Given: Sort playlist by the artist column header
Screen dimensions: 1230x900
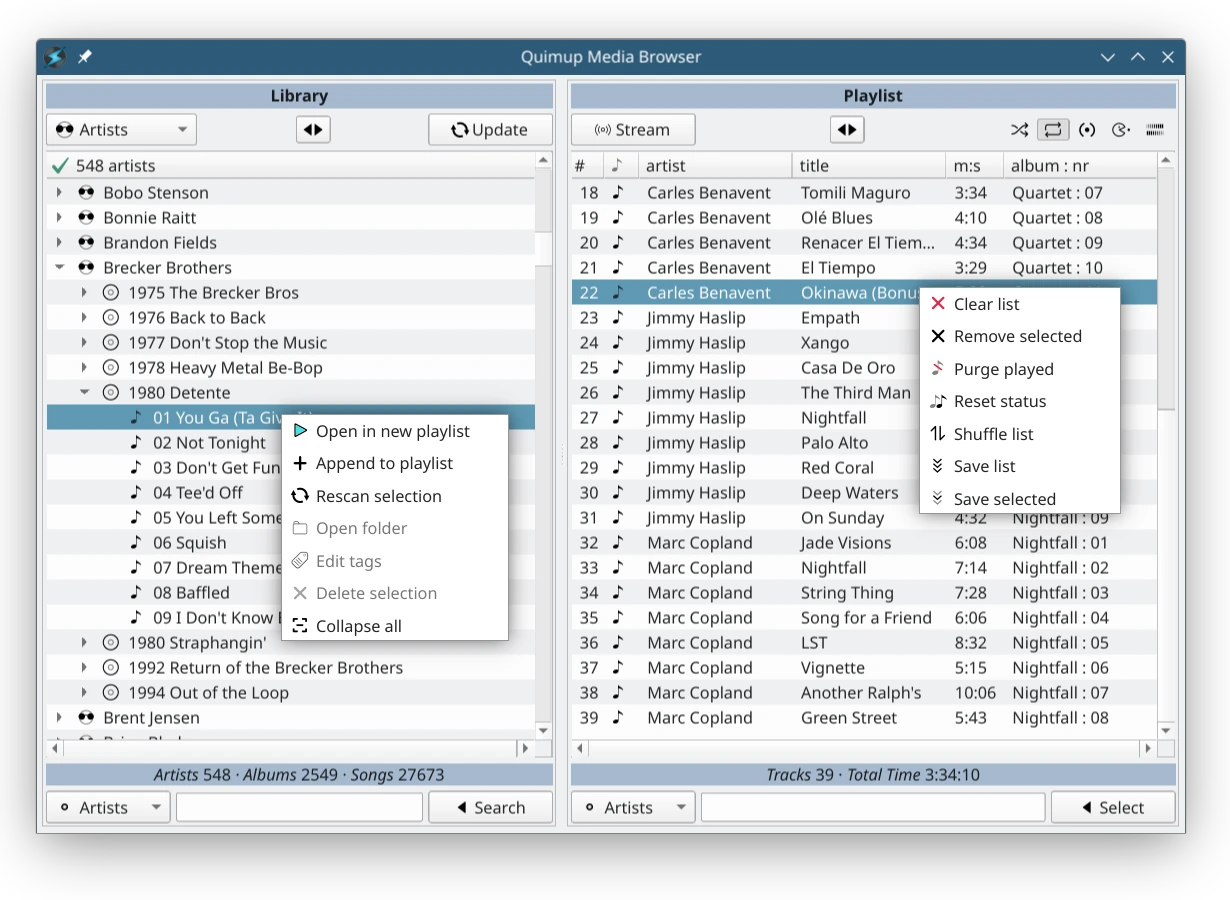Looking at the screenshot, I should pos(715,166).
